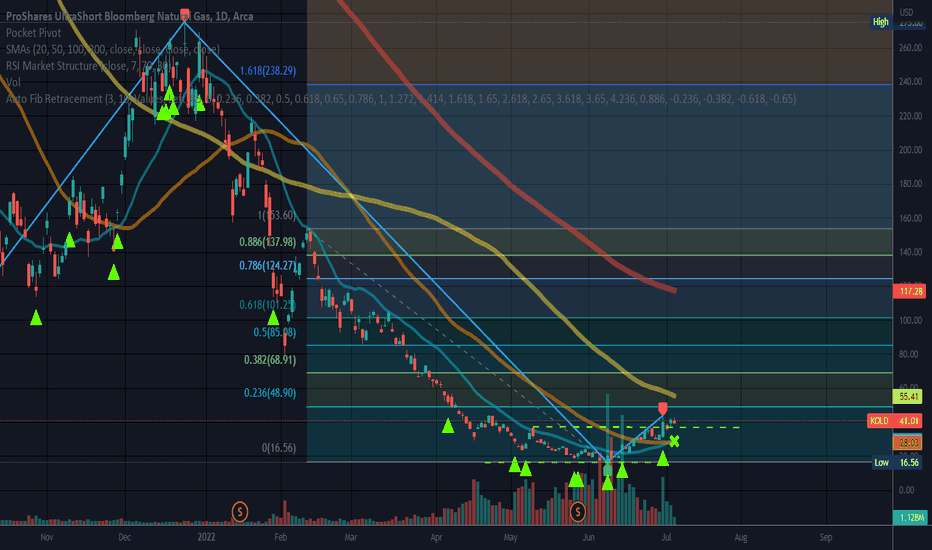932x550 pixels.
Task: Click the 0.886(137.98) Fib level label
Action: [267, 242]
